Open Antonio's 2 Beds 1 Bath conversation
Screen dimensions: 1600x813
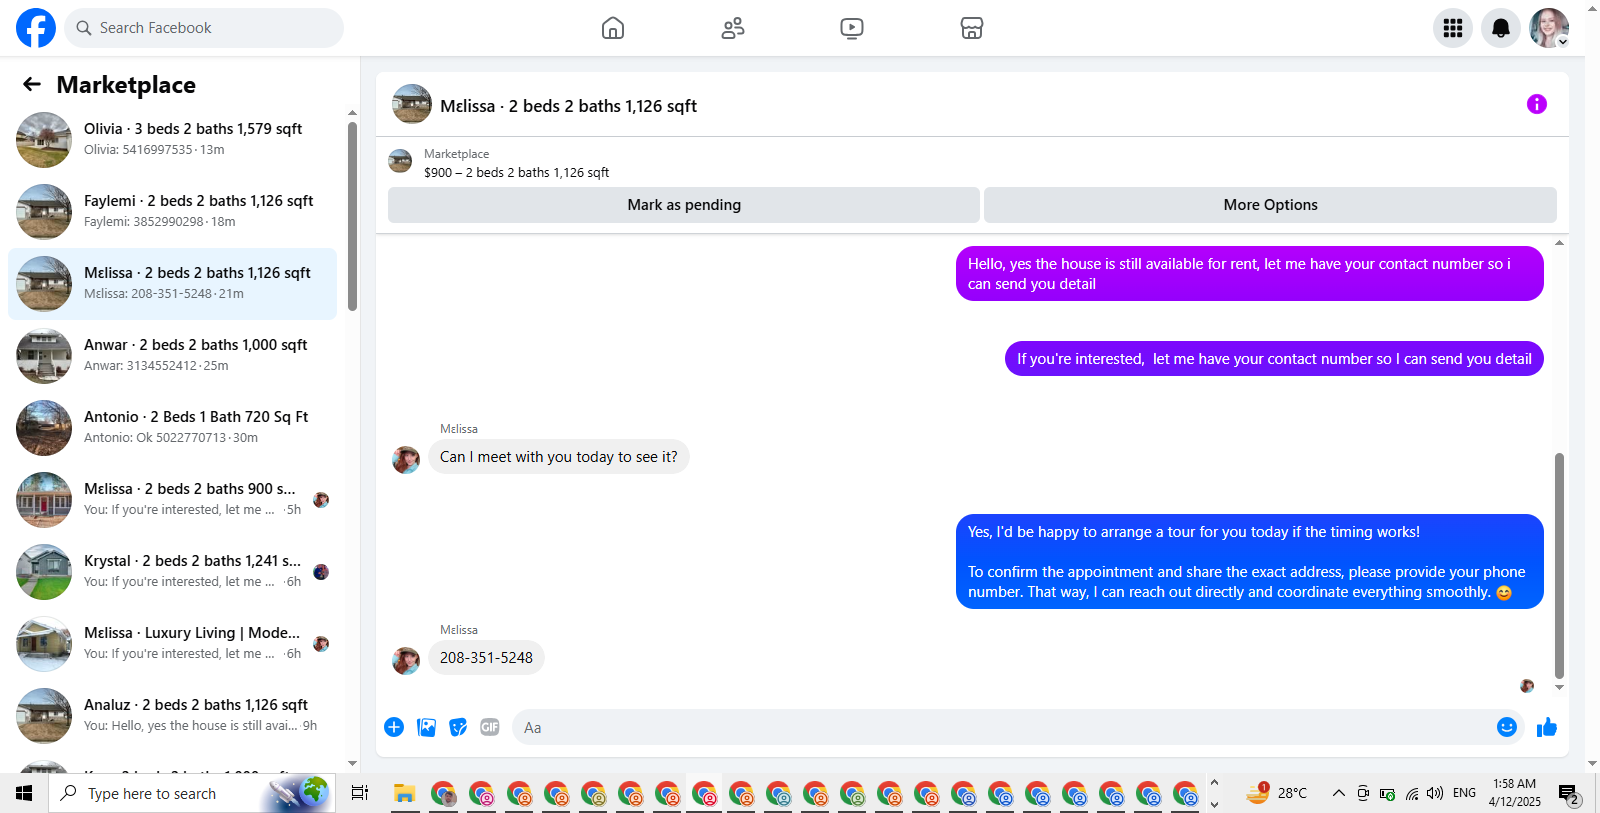click(172, 428)
